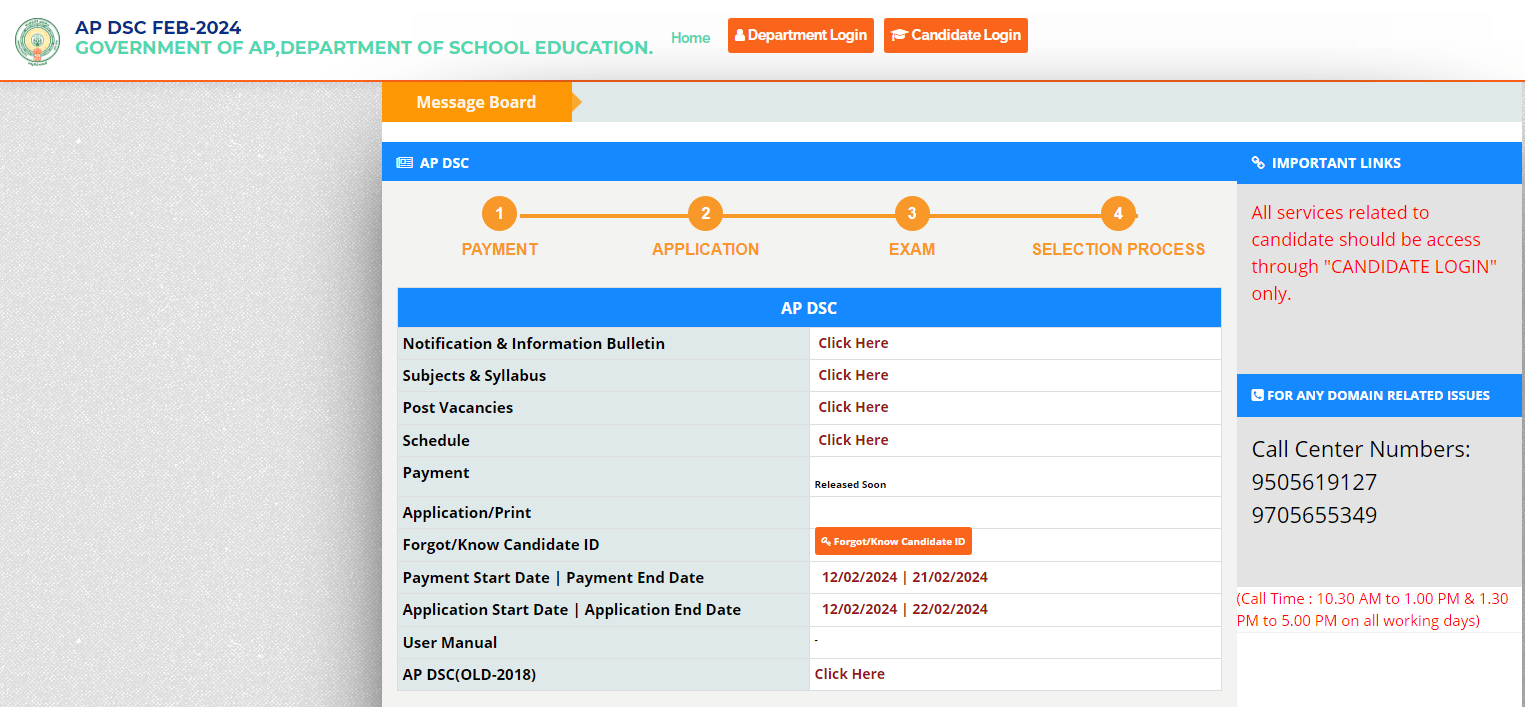The height and width of the screenshot is (707, 1525).
Task: Click step 2 Application circle
Action: [705, 214]
